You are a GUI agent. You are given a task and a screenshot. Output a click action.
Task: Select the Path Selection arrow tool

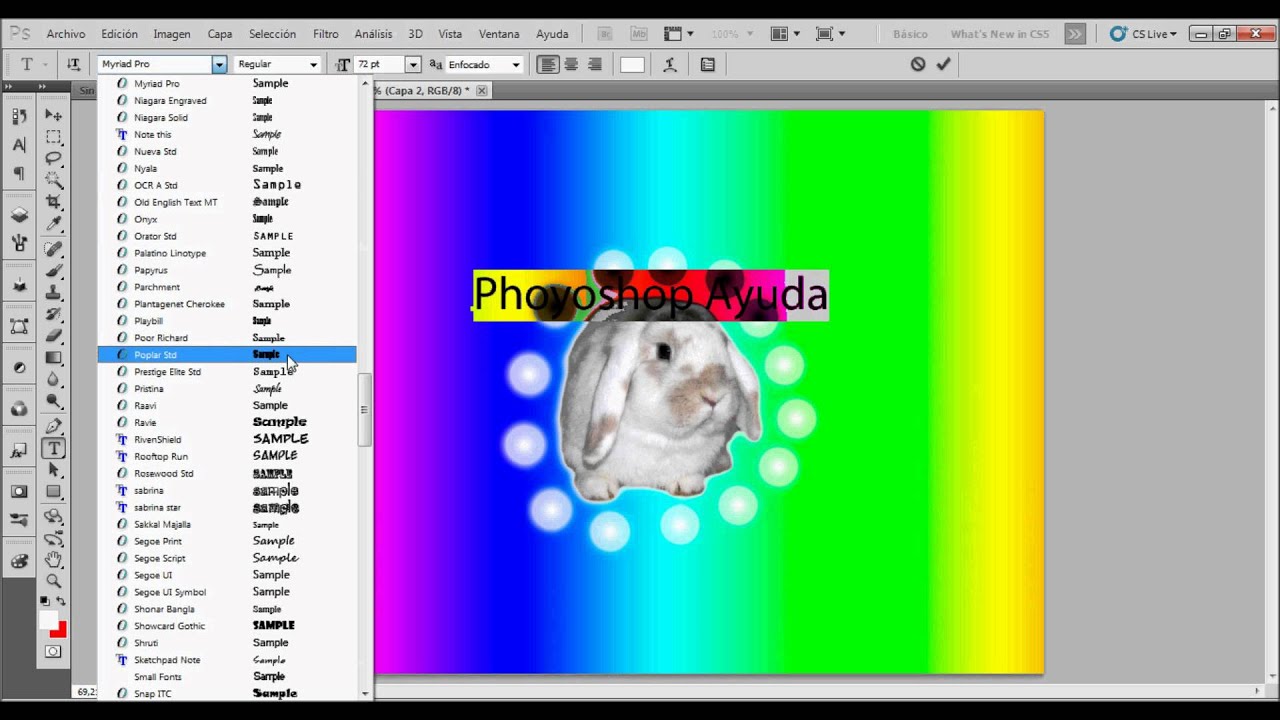pos(54,470)
